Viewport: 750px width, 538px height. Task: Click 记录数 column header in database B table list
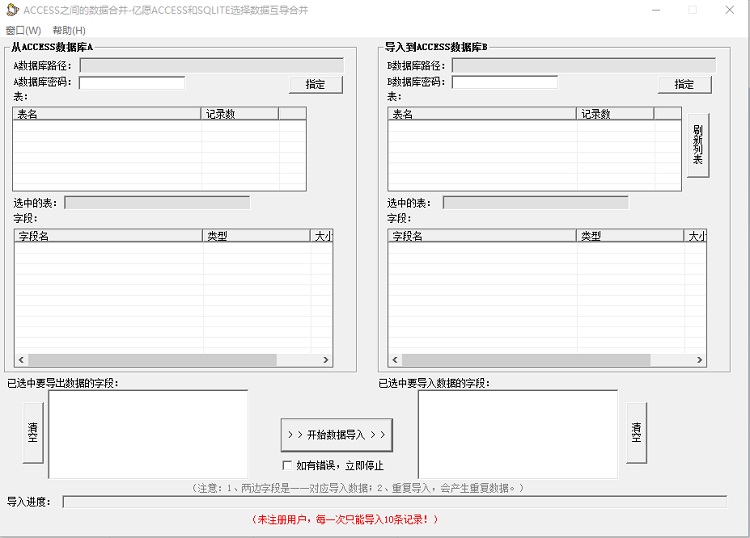pos(615,114)
